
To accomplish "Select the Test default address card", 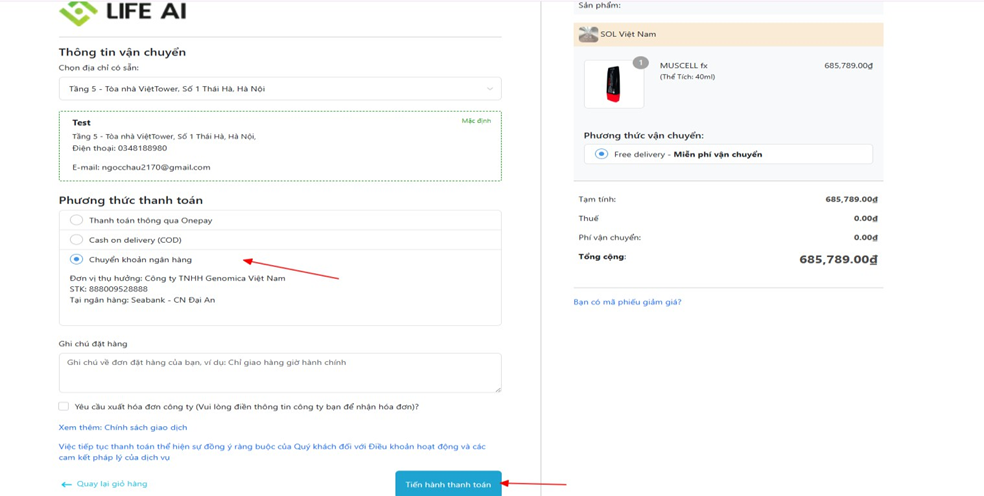I will 280,145.
